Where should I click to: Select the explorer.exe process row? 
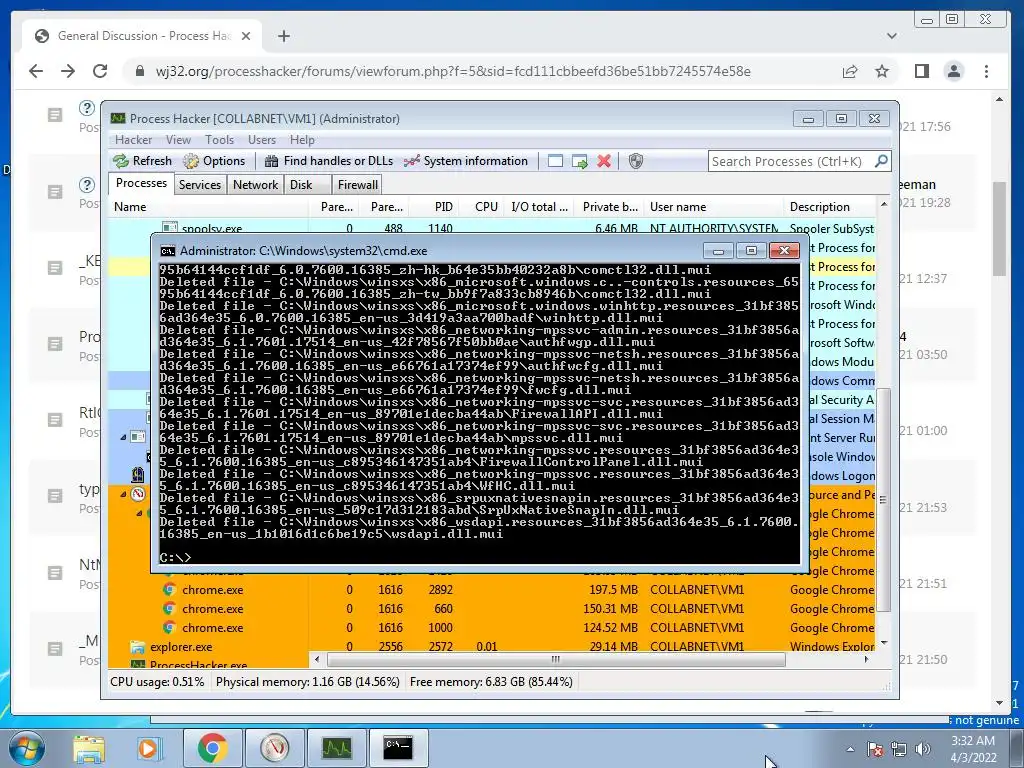(x=491, y=647)
